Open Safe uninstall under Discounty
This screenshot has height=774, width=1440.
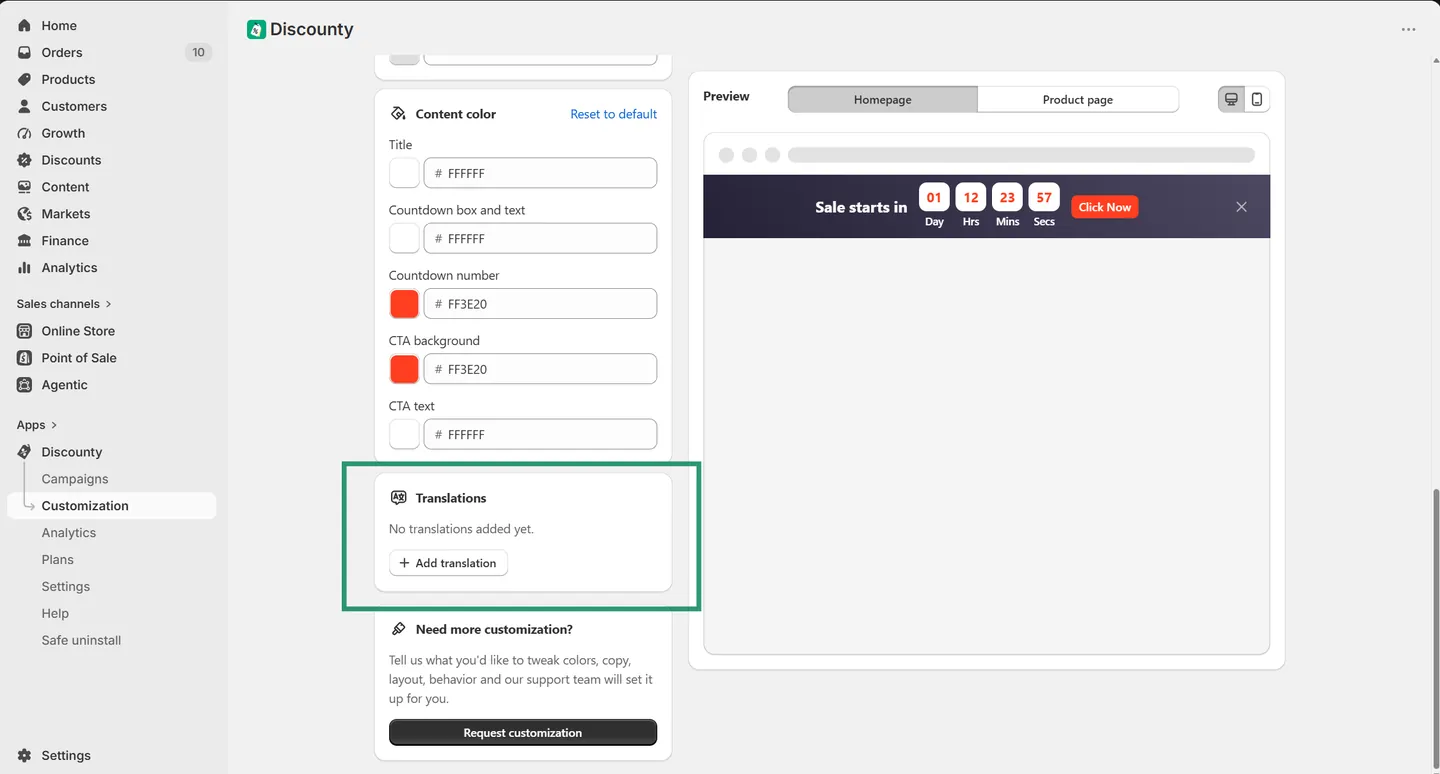[x=81, y=641]
